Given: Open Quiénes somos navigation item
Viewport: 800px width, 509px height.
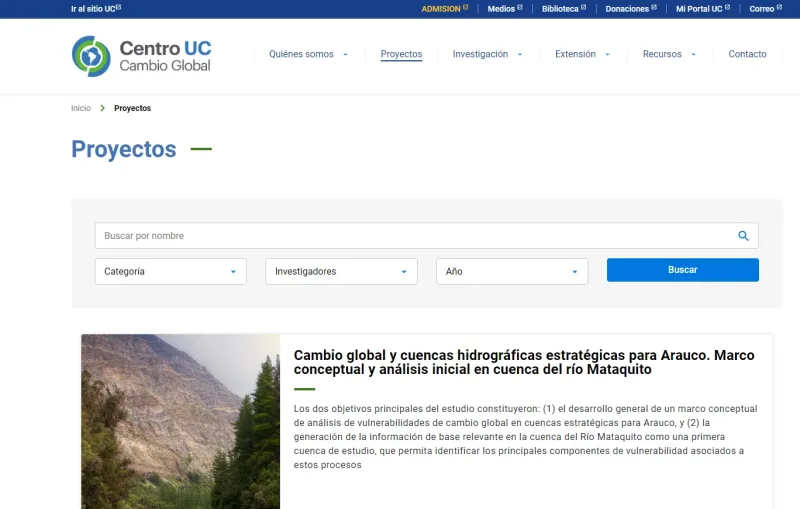Looking at the screenshot, I should [x=301, y=54].
